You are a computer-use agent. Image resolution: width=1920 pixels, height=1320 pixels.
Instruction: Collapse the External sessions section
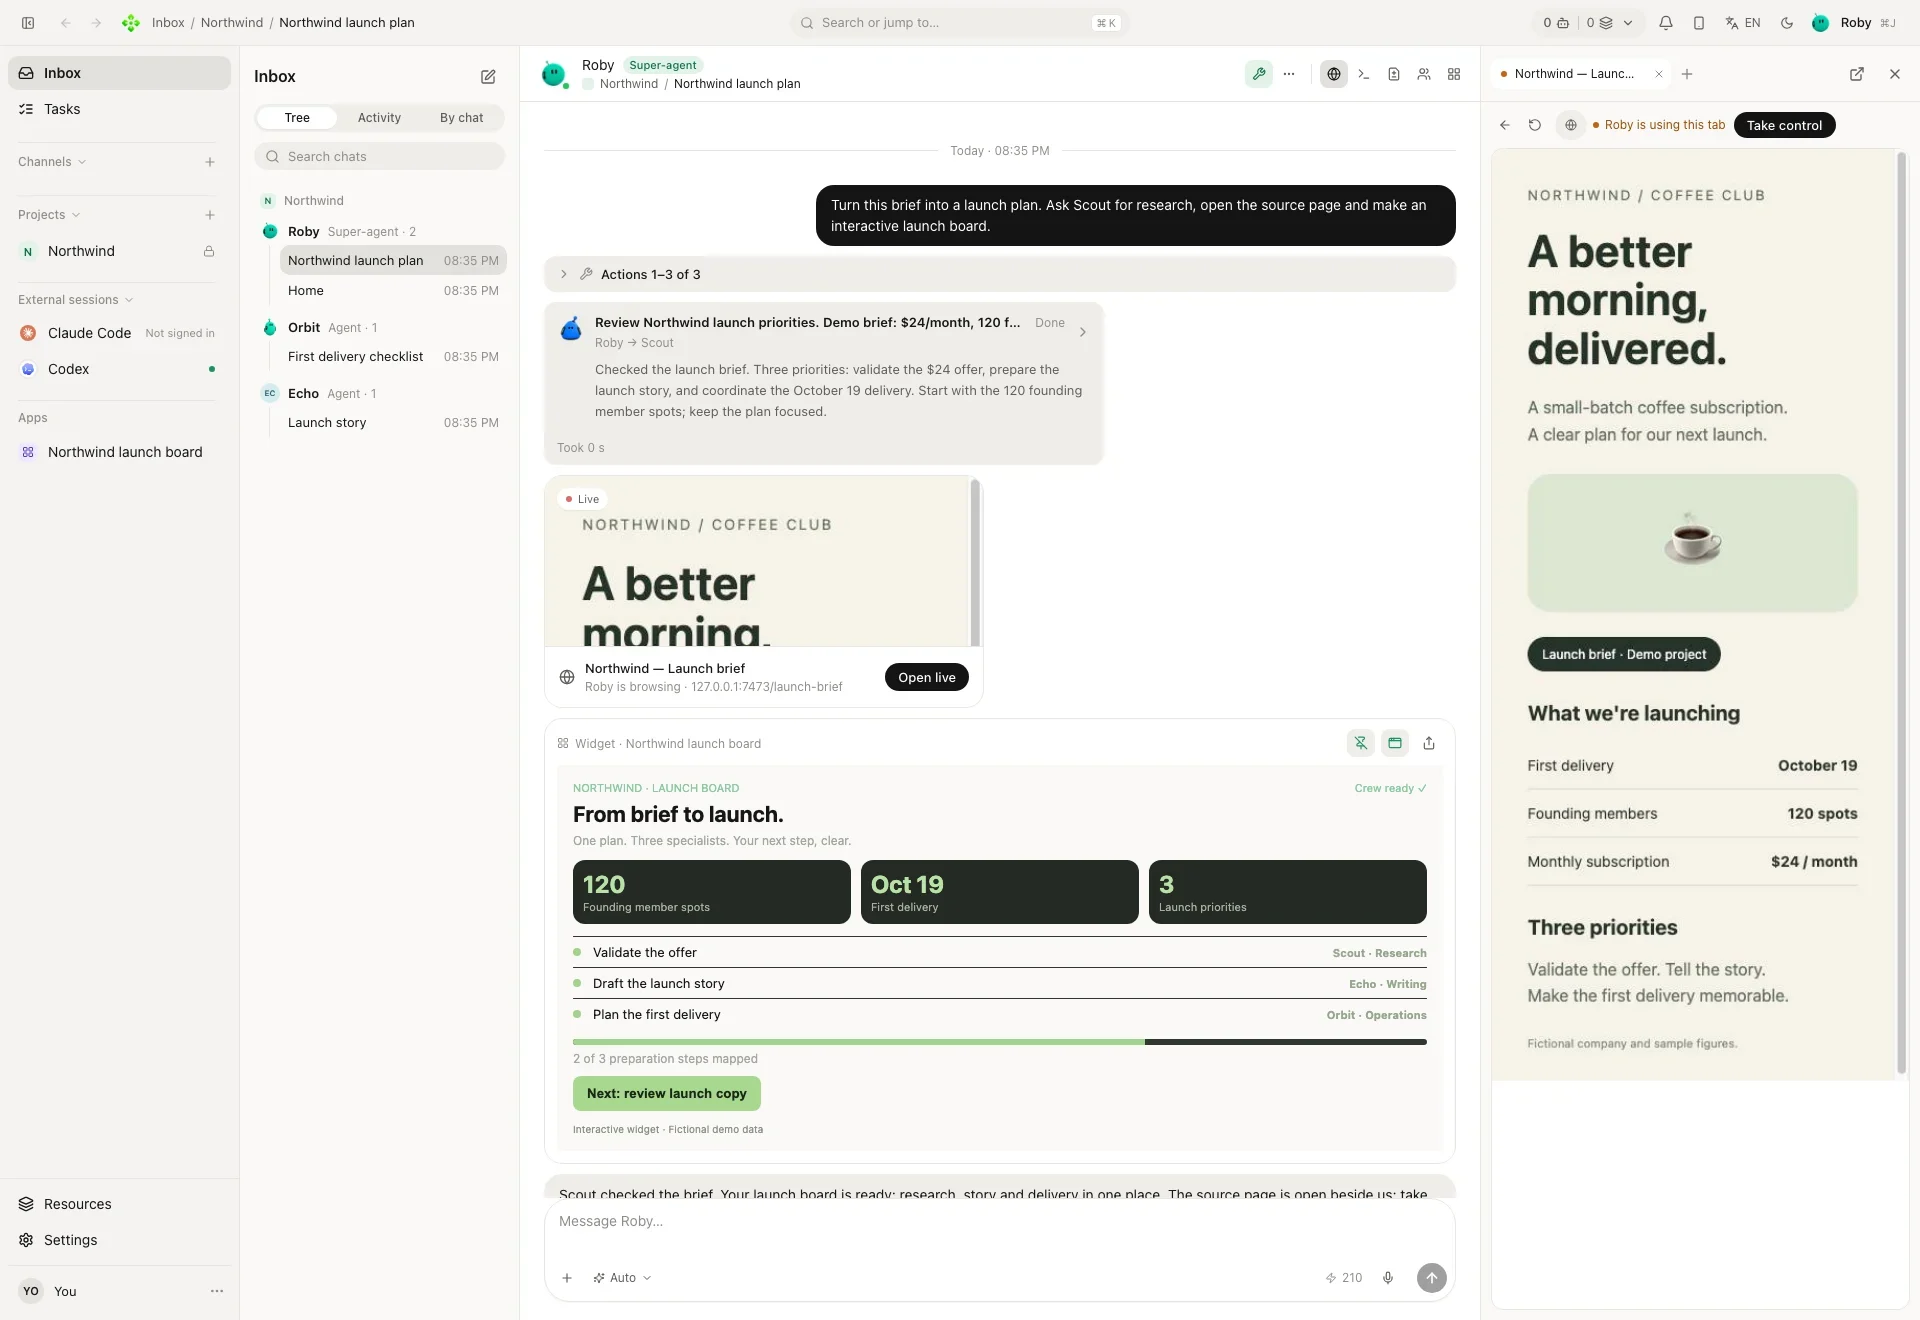pyautogui.click(x=75, y=300)
